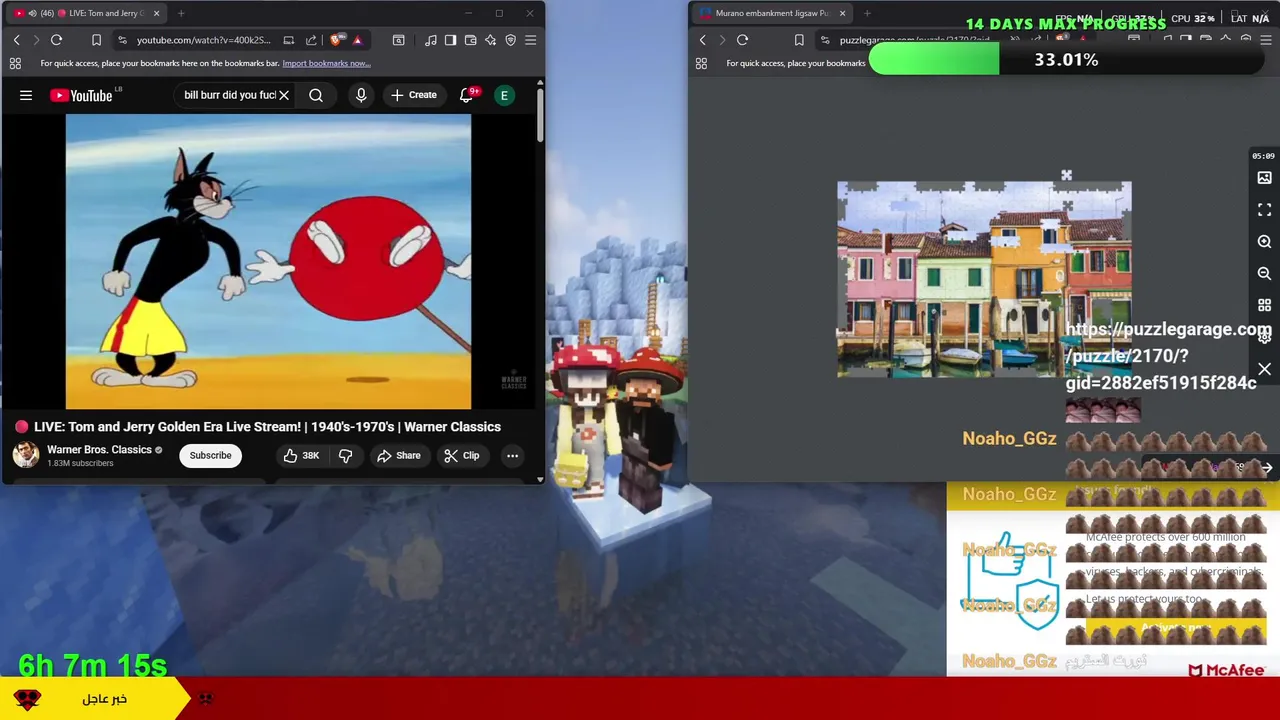The height and width of the screenshot is (720, 1280).
Task: Open media playlist music note icon
Action: 430,40
